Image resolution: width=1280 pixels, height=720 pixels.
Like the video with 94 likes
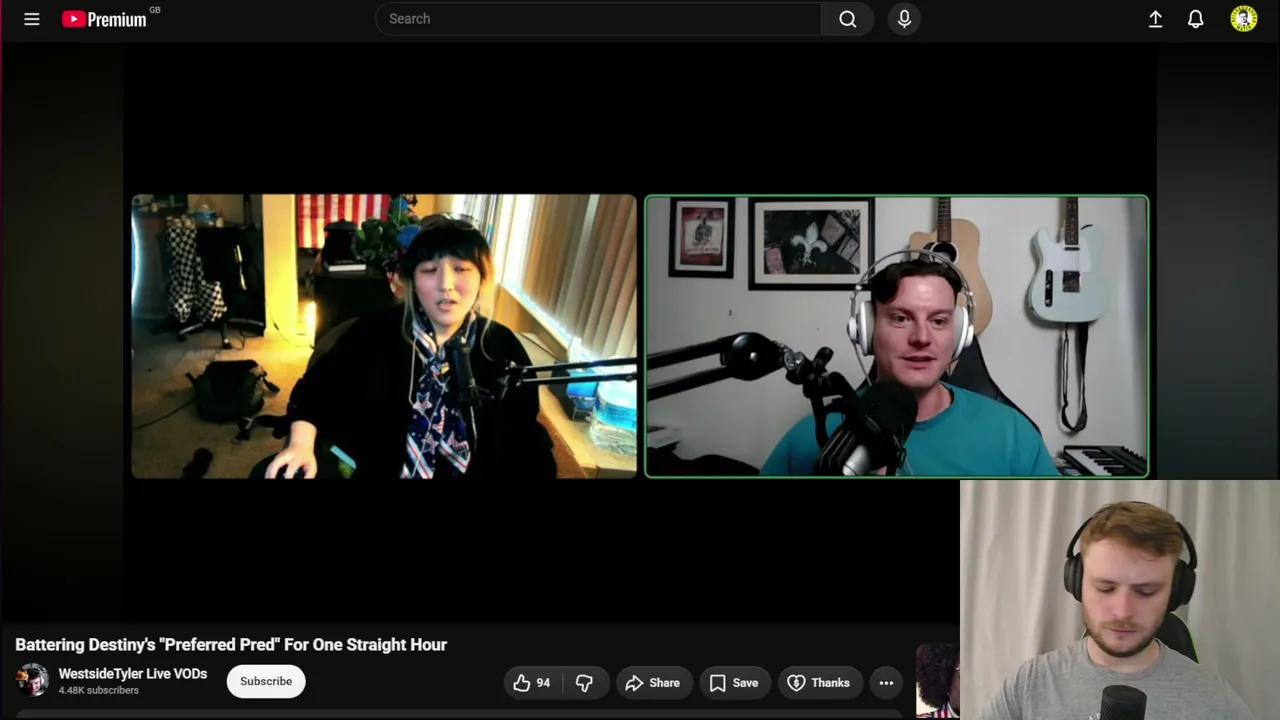coord(532,682)
